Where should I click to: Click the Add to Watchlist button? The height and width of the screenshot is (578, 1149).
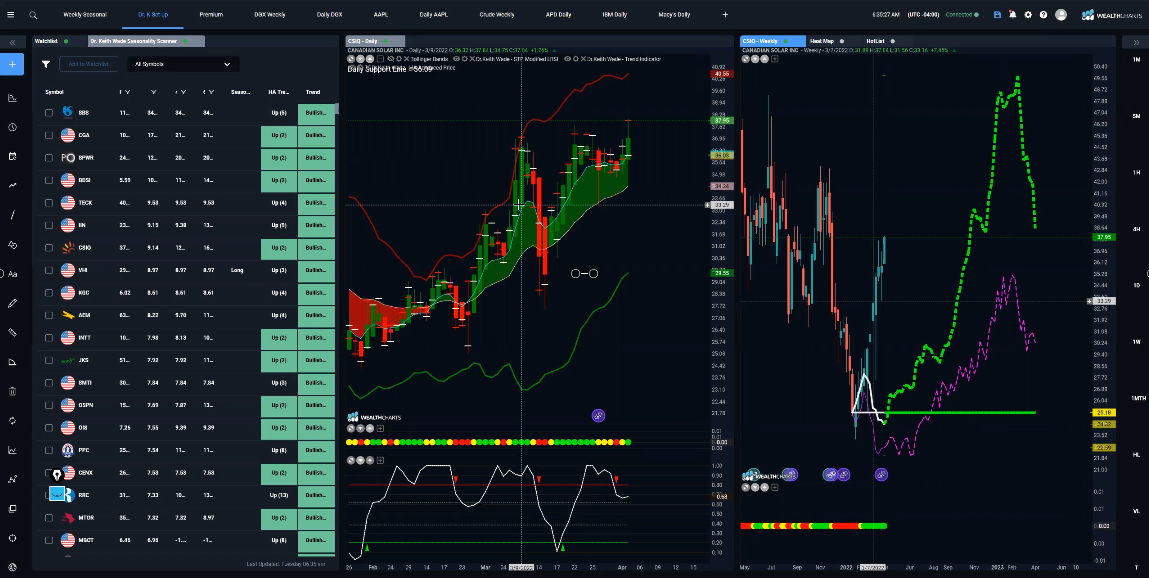(89, 64)
